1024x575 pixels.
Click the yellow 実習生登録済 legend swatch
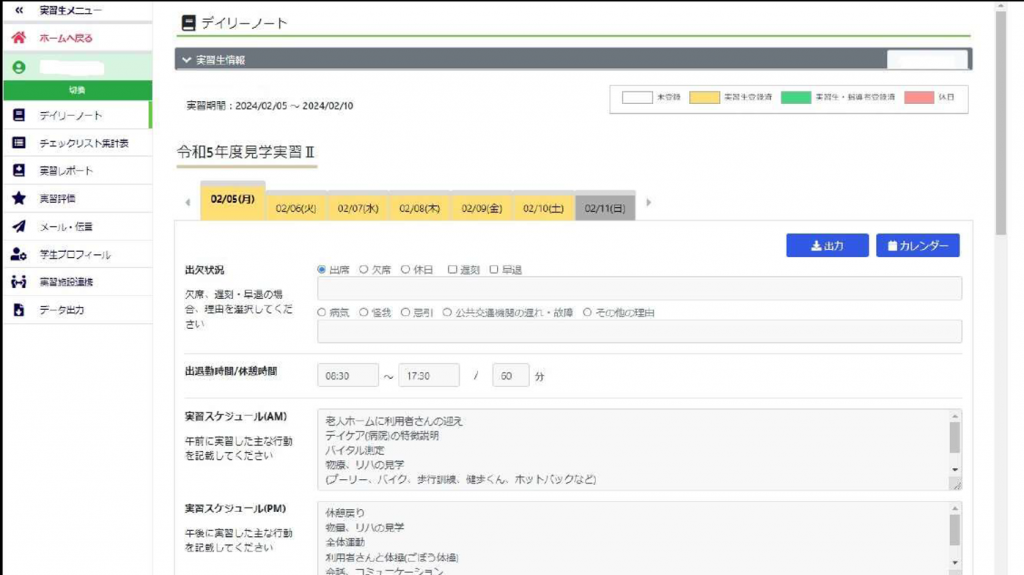(705, 97)
